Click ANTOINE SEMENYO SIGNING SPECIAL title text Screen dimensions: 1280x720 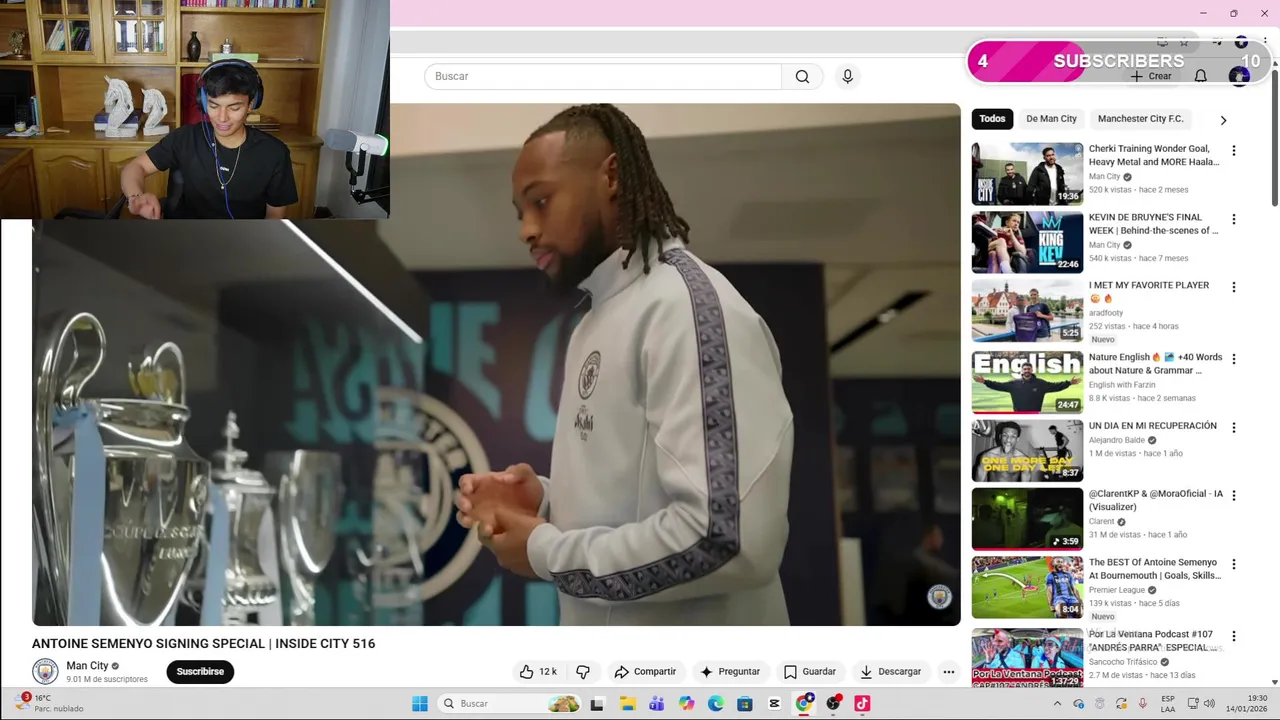pyautogui.click(x=203, y=643)
